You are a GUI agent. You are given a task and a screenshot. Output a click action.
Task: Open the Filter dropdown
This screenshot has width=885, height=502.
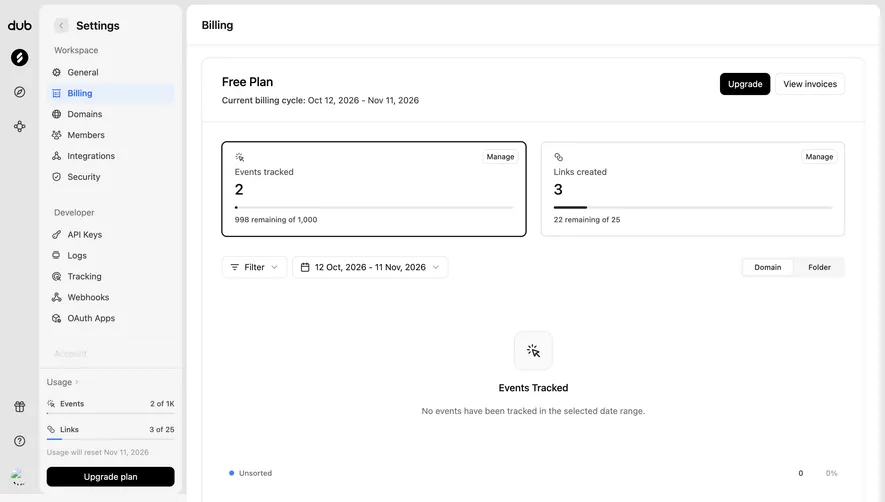pos(255,267)
